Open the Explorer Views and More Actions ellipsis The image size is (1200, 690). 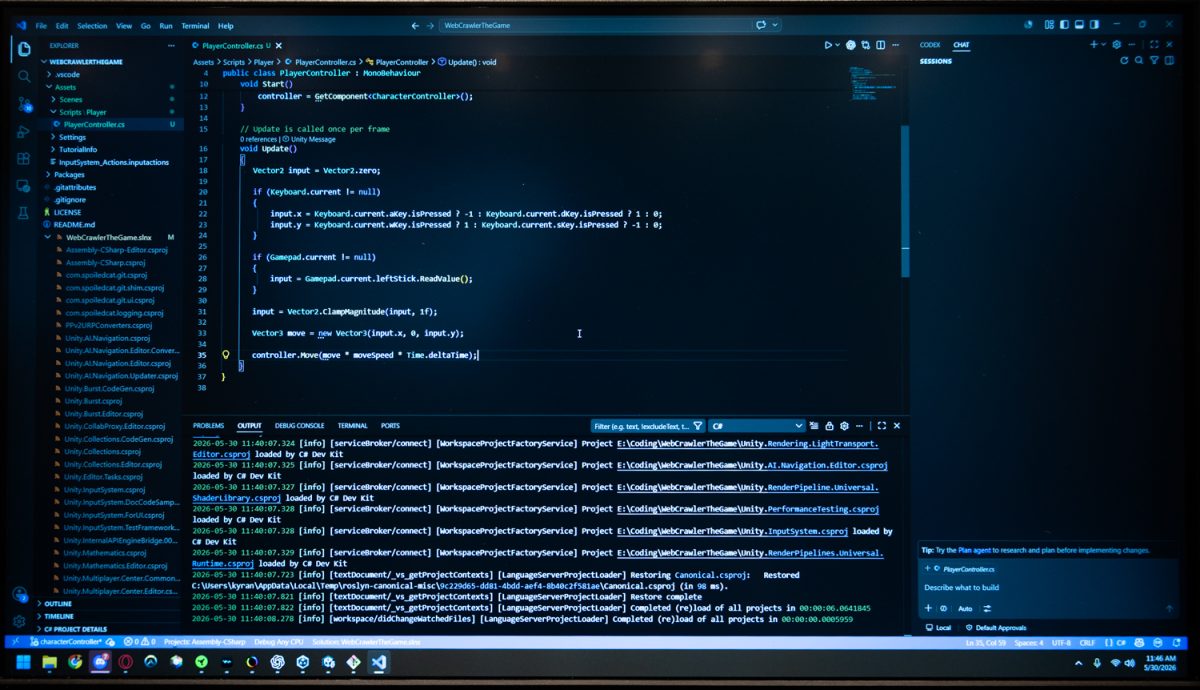tap(171, 46)
